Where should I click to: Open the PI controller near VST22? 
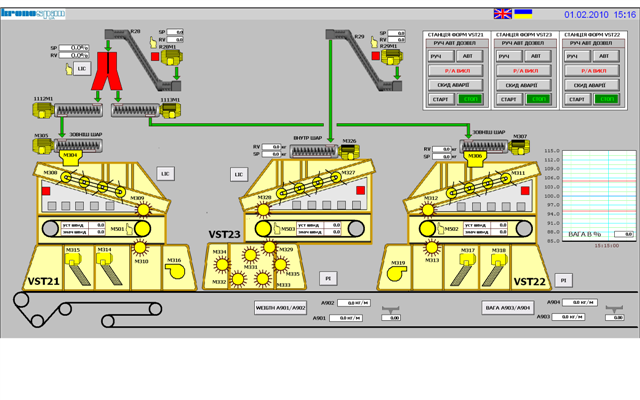(565, 280)
